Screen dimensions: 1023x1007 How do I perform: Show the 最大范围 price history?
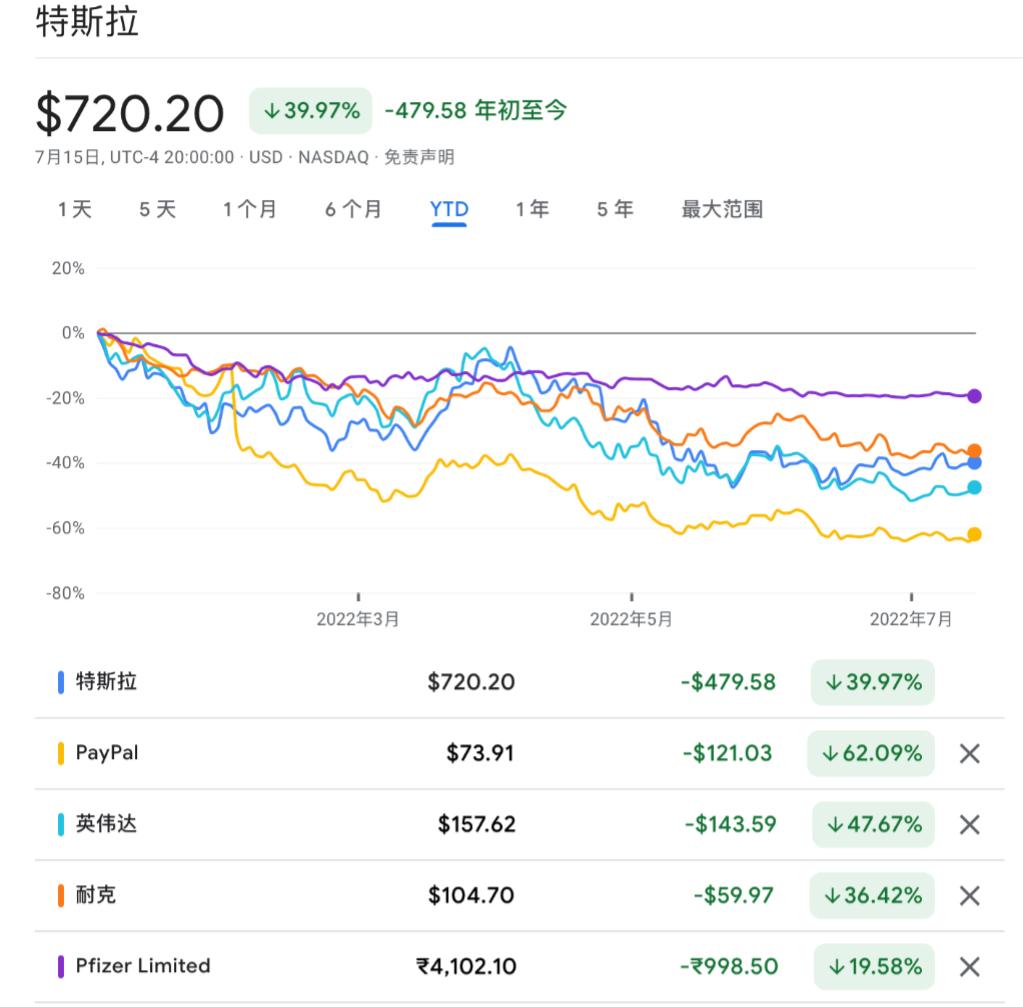pyautogui.click(x=722, y=209)
